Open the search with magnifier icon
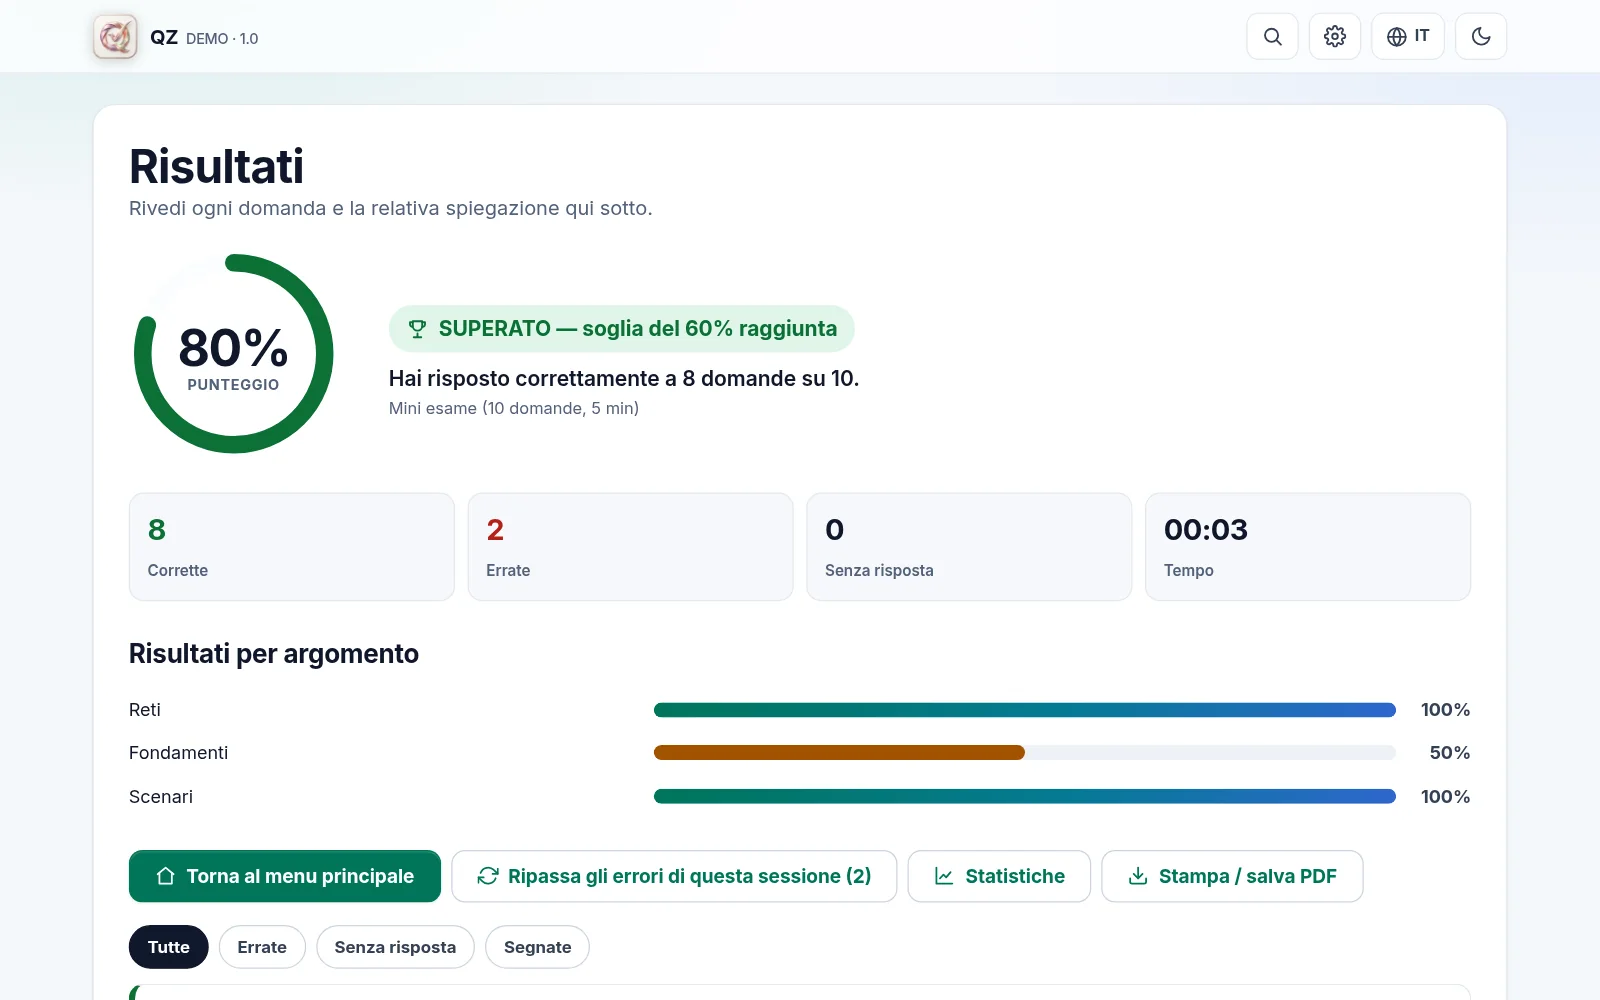This screenshot has width=1600, height=1000. click(1272, 37)
